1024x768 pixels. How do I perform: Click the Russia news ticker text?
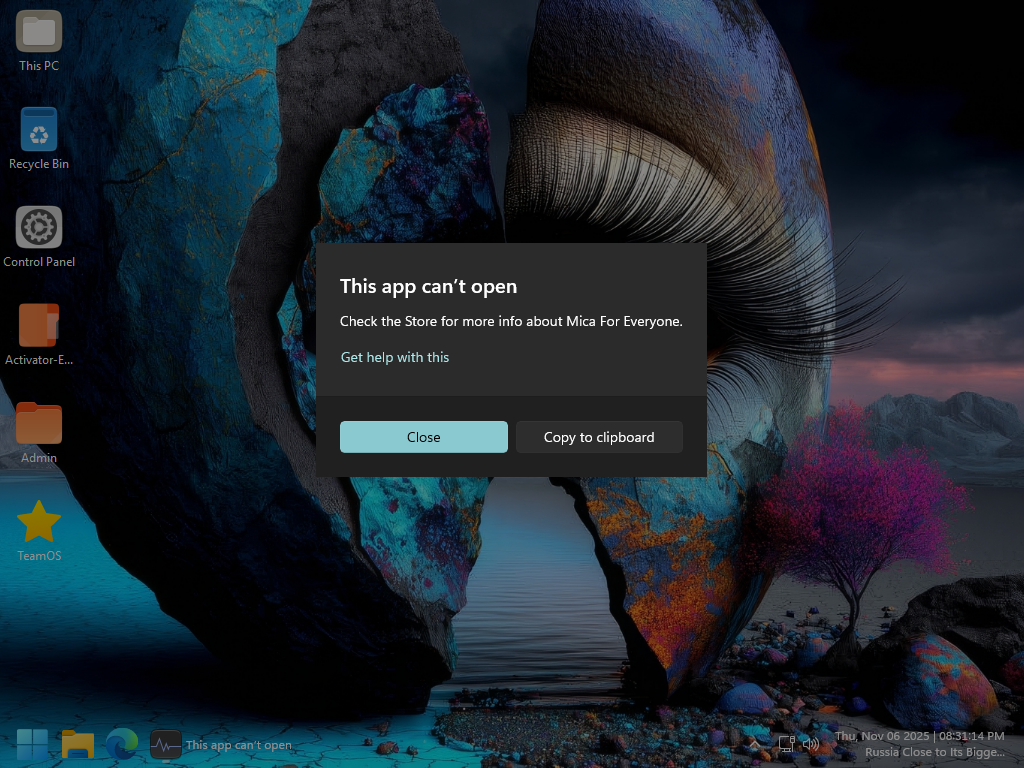click(935, 752)
